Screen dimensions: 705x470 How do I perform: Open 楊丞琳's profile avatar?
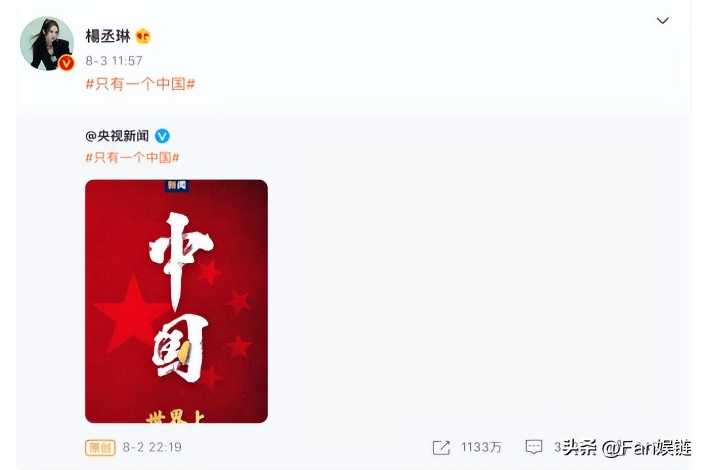pos(46,44)
